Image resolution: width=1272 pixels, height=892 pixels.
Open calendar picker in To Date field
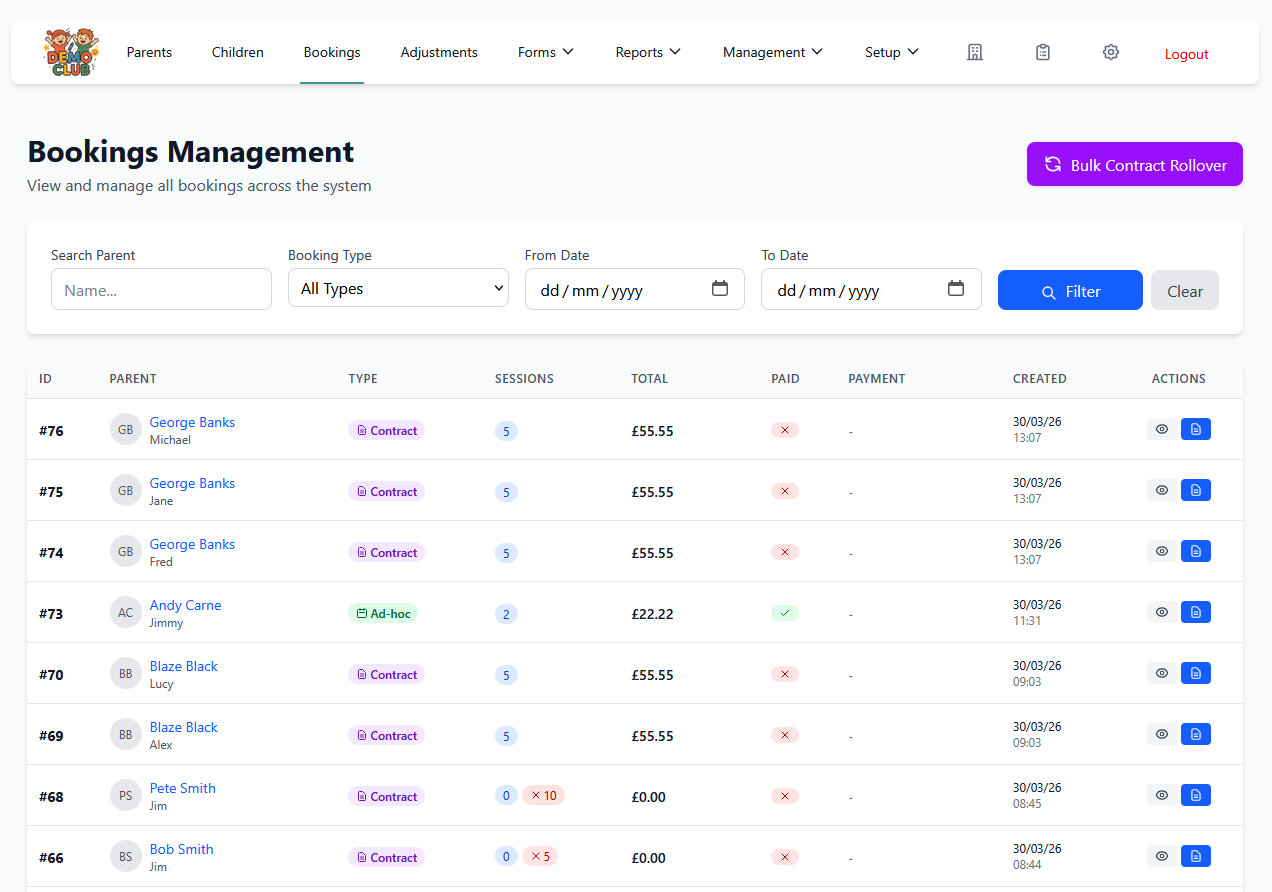click(956, 289)
